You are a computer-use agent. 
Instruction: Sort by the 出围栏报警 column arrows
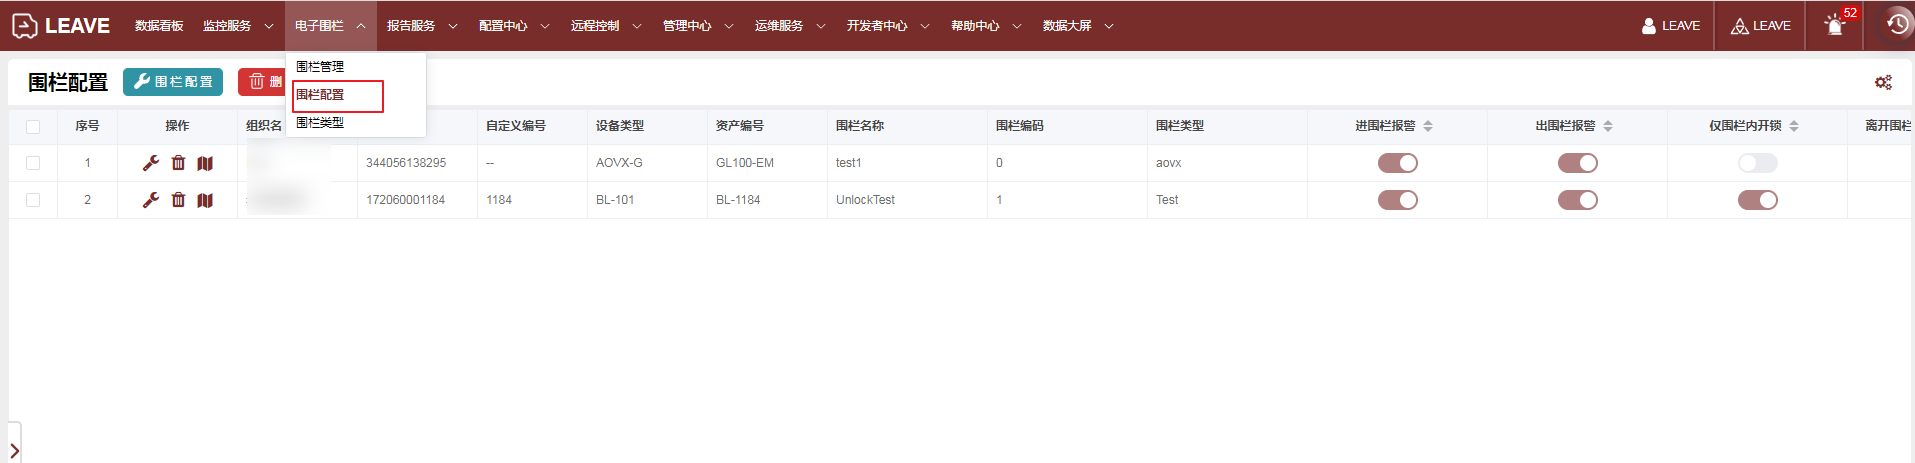click(x=1608, y=126)
